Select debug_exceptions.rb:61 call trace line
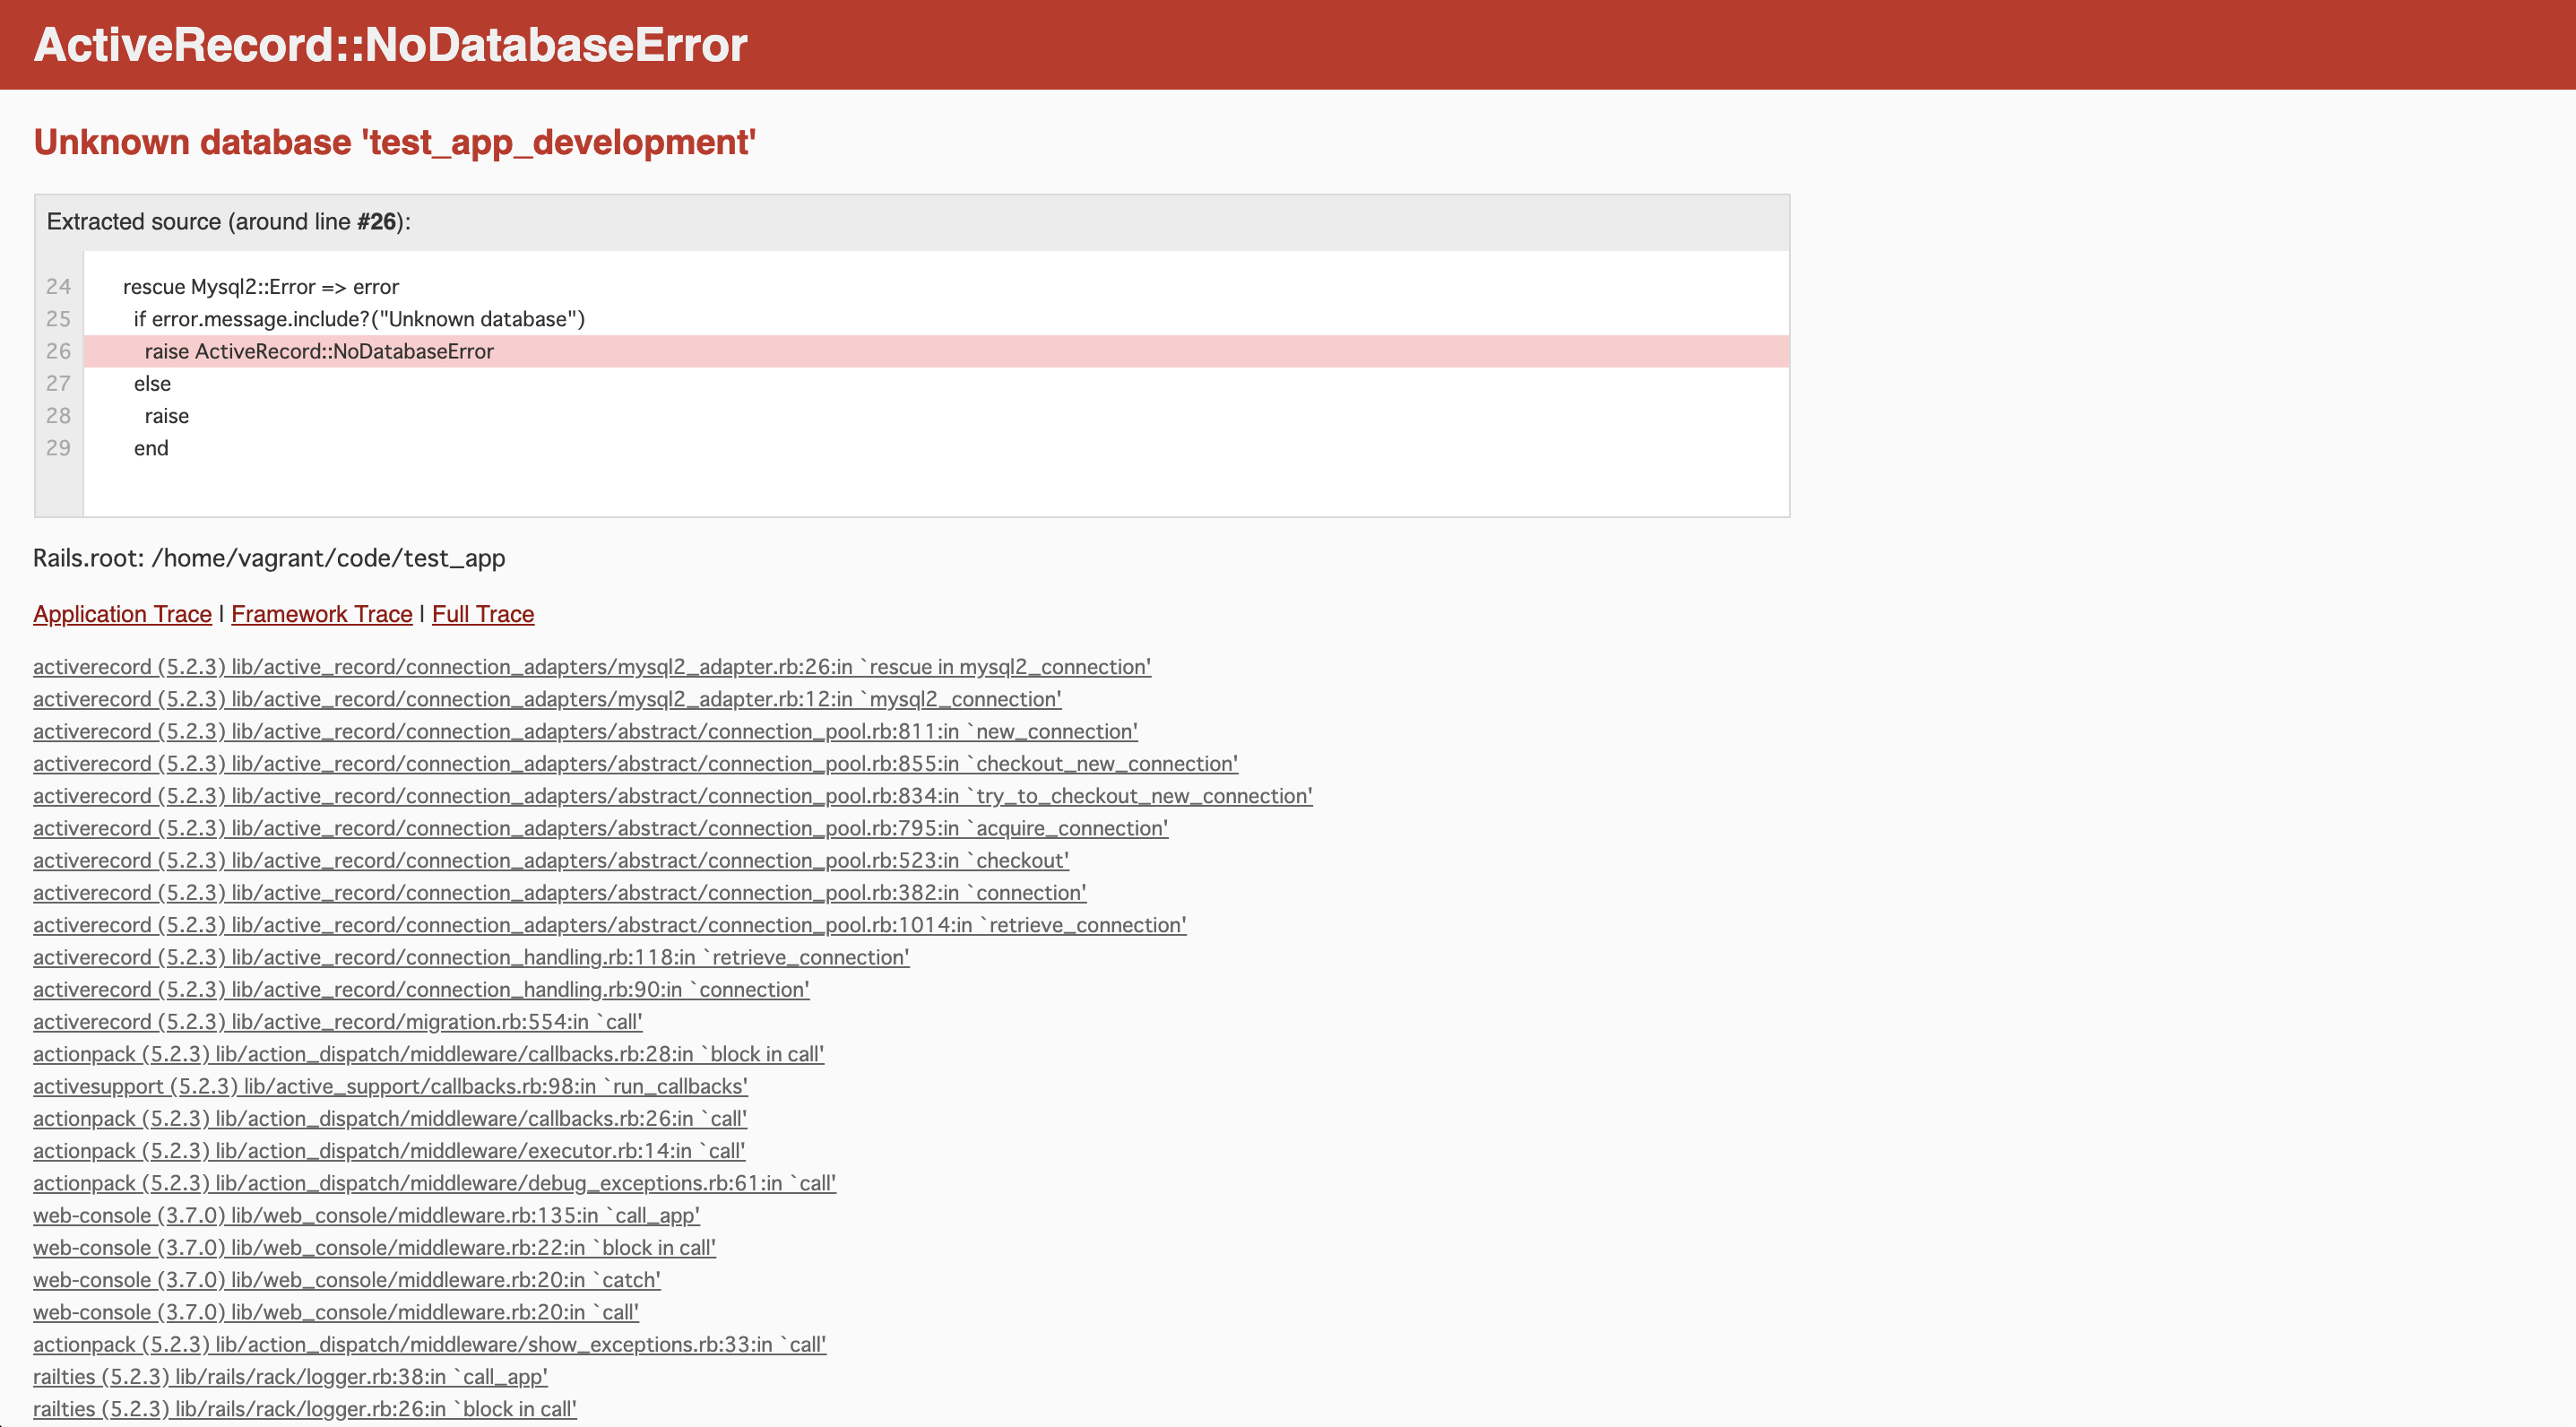Image resolution: width=2576 pixels, height=1427 pixels. (434, 1183)
